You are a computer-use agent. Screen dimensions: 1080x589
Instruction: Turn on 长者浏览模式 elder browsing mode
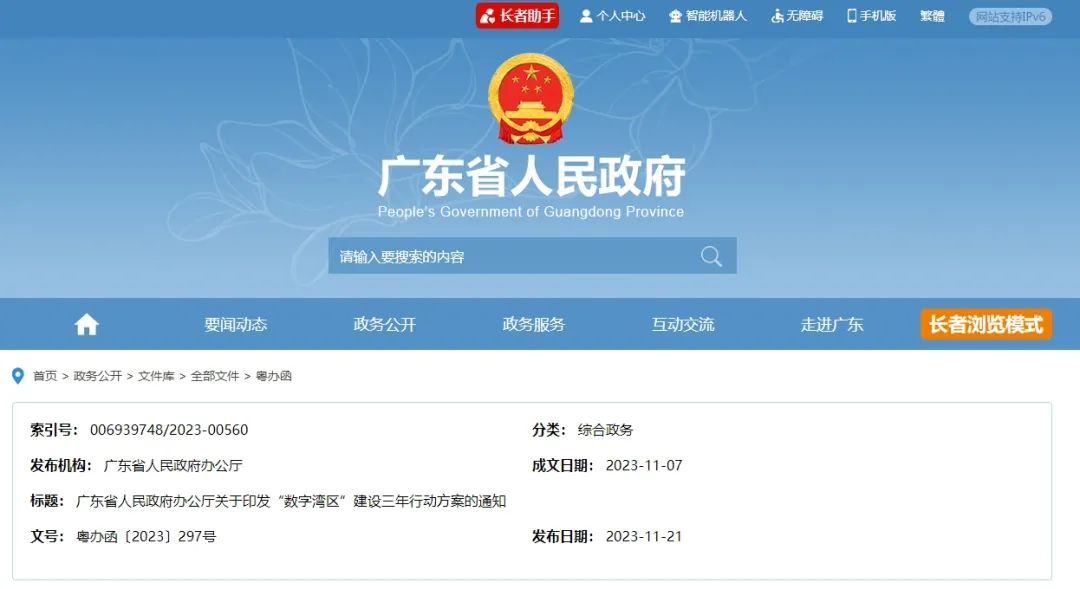(986, 324)
